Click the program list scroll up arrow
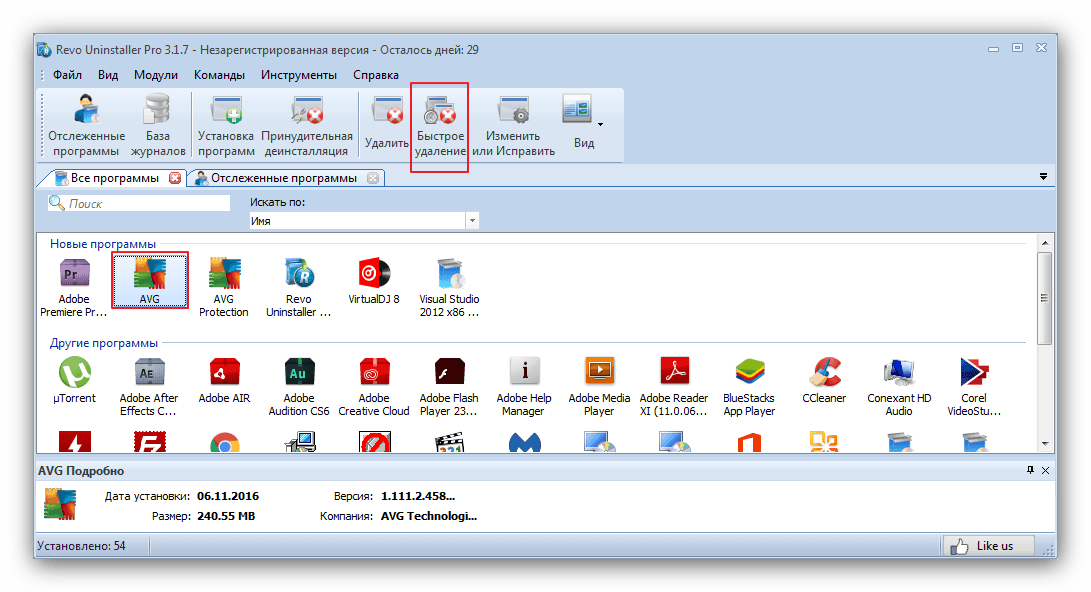 point(1044,243)
